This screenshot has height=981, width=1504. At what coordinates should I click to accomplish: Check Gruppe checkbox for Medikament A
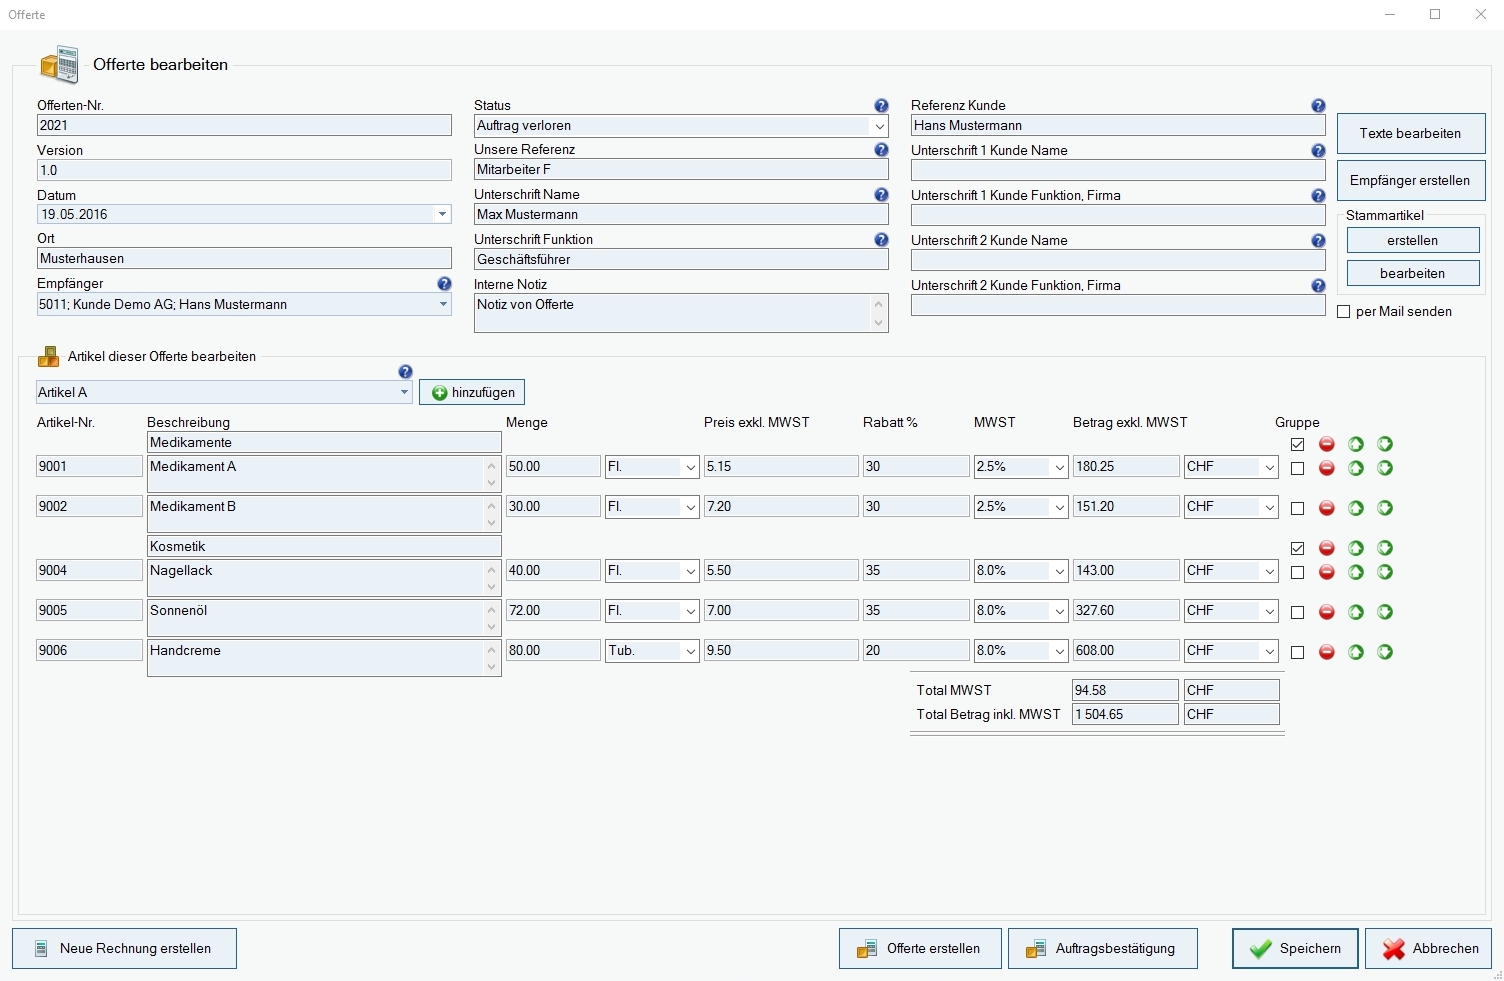tap(1297, 469)
